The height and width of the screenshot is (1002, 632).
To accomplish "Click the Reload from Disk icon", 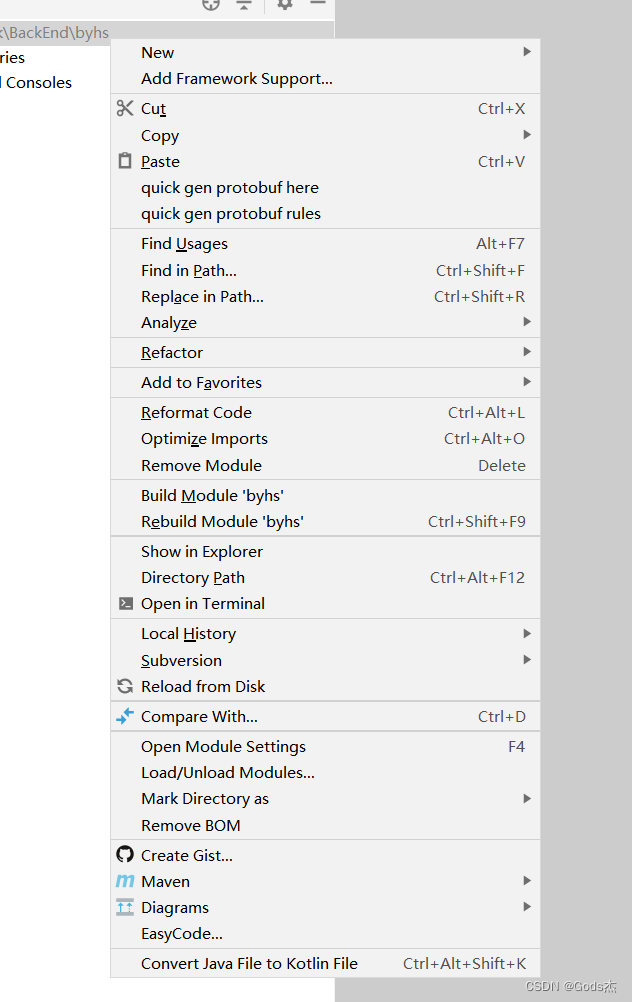I will (x=125, y=686).
